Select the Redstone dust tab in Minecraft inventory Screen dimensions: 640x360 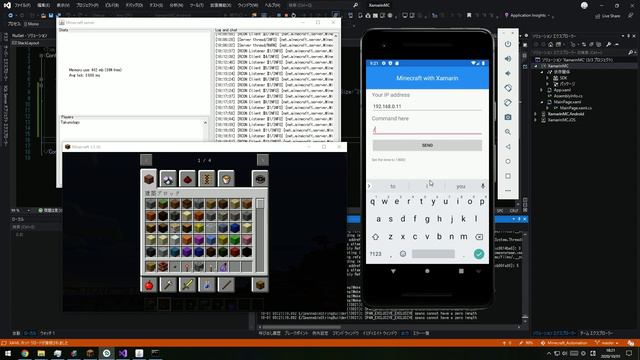(187, 179)
